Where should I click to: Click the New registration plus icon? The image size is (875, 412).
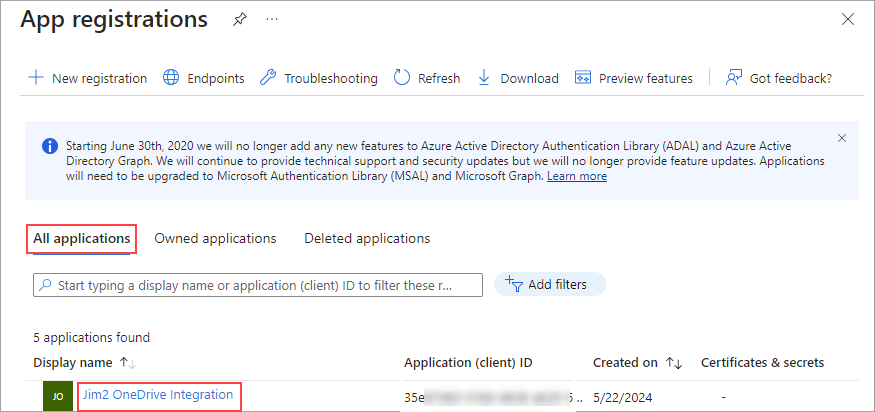(36, 78)
